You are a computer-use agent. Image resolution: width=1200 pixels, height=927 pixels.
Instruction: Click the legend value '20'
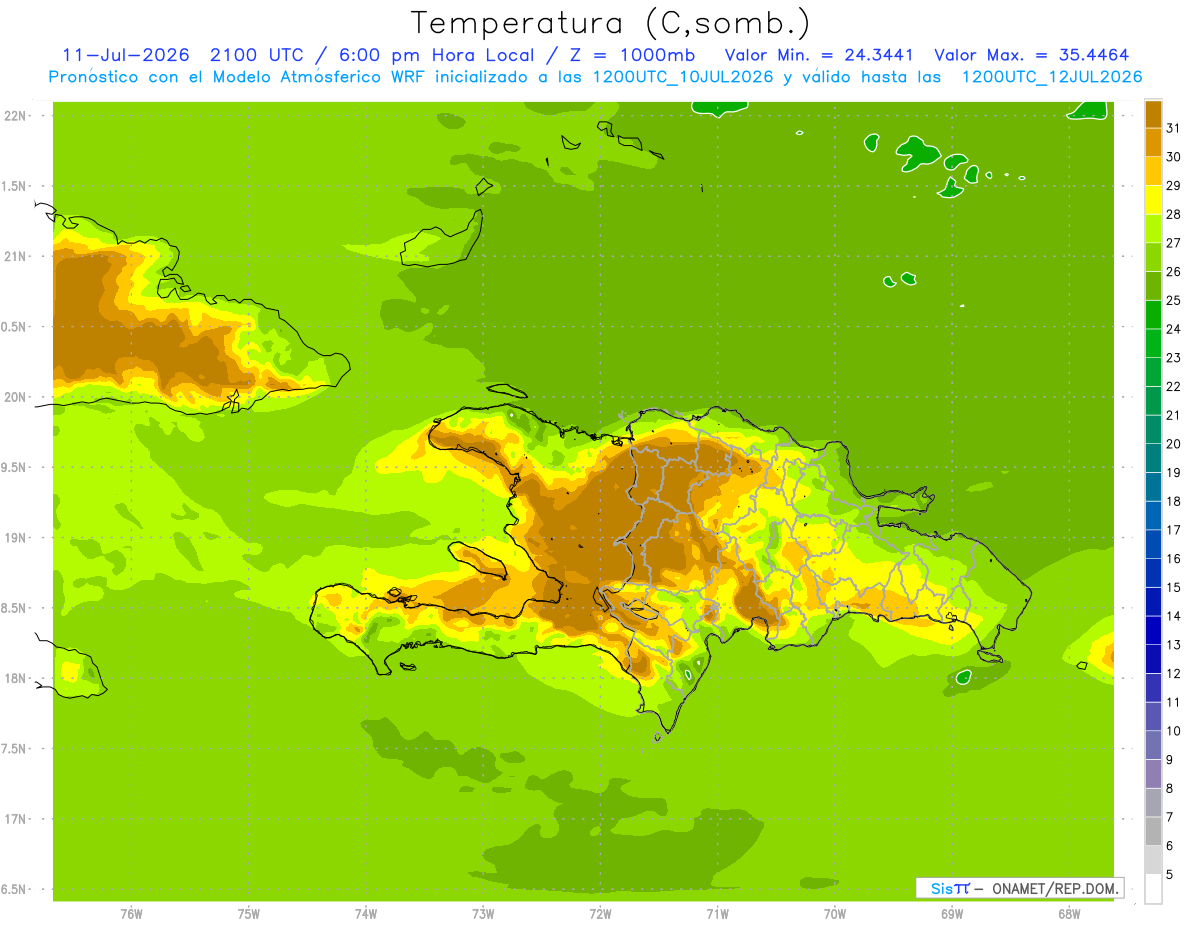pyautogui.click(x=1174, y=444)
